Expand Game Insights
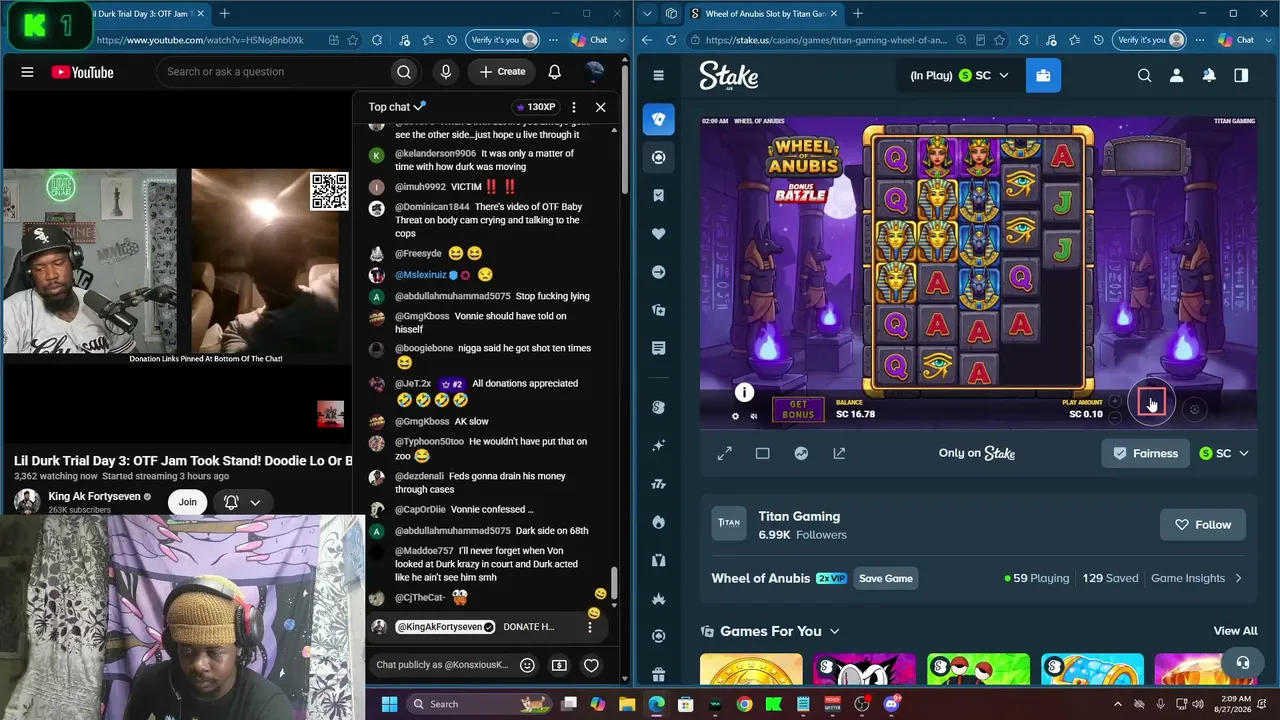Viewport: 1280px width, 720px height. pos(1197,579)
